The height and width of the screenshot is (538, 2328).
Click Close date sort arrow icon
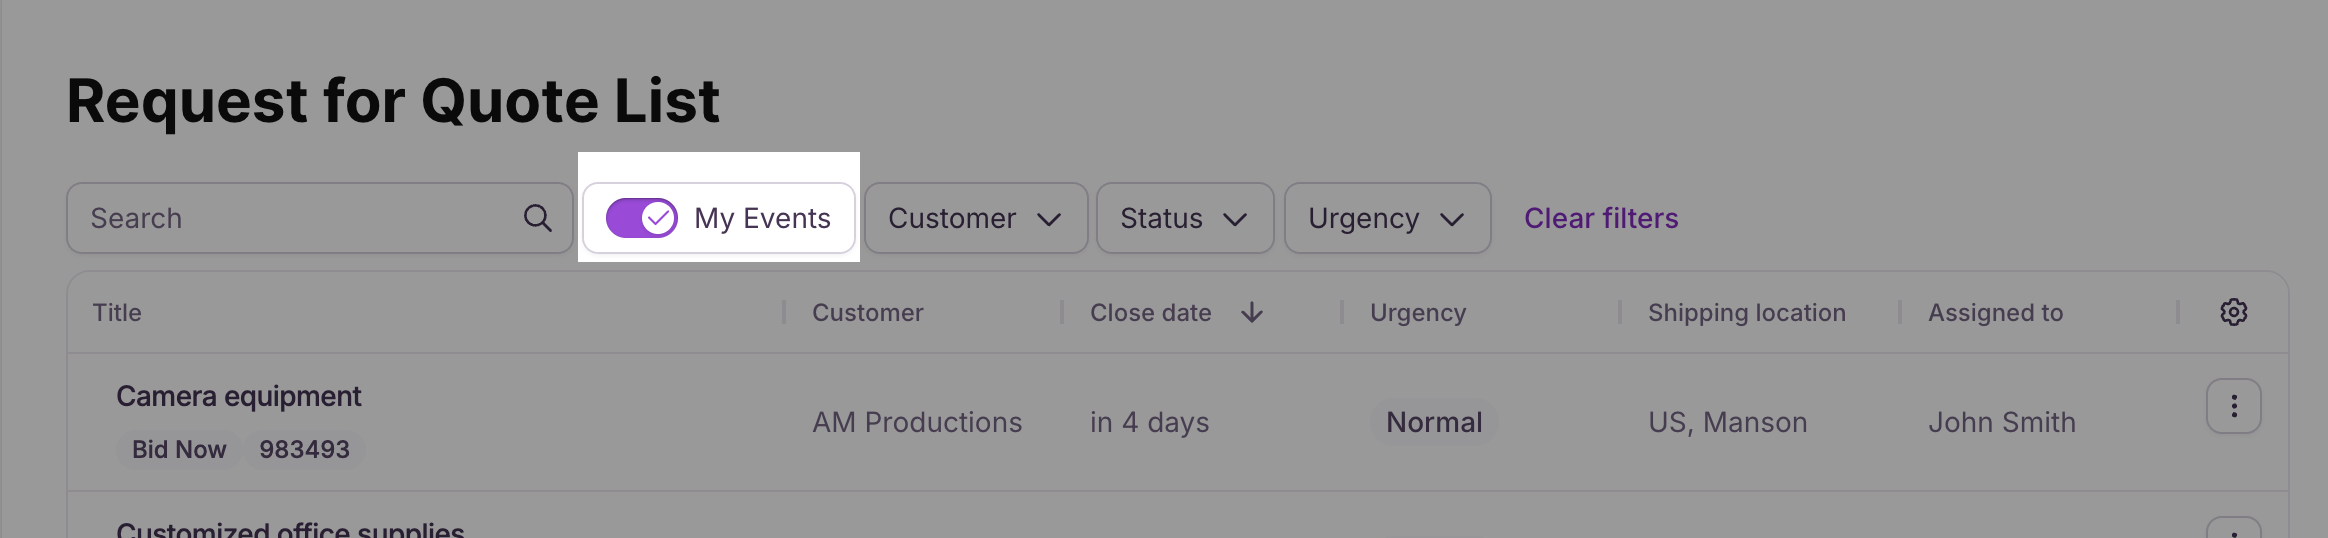coord(1252,313)
